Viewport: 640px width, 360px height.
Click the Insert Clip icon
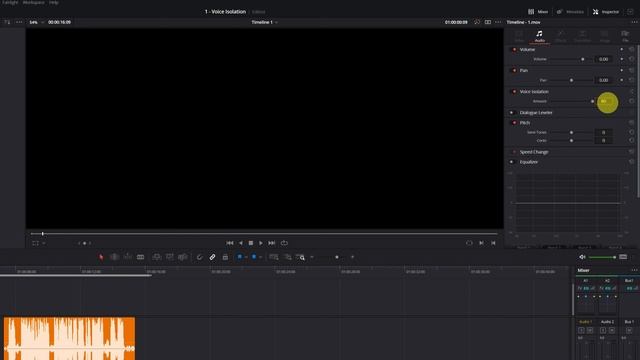pyautogui.click(x=156, y=257)
